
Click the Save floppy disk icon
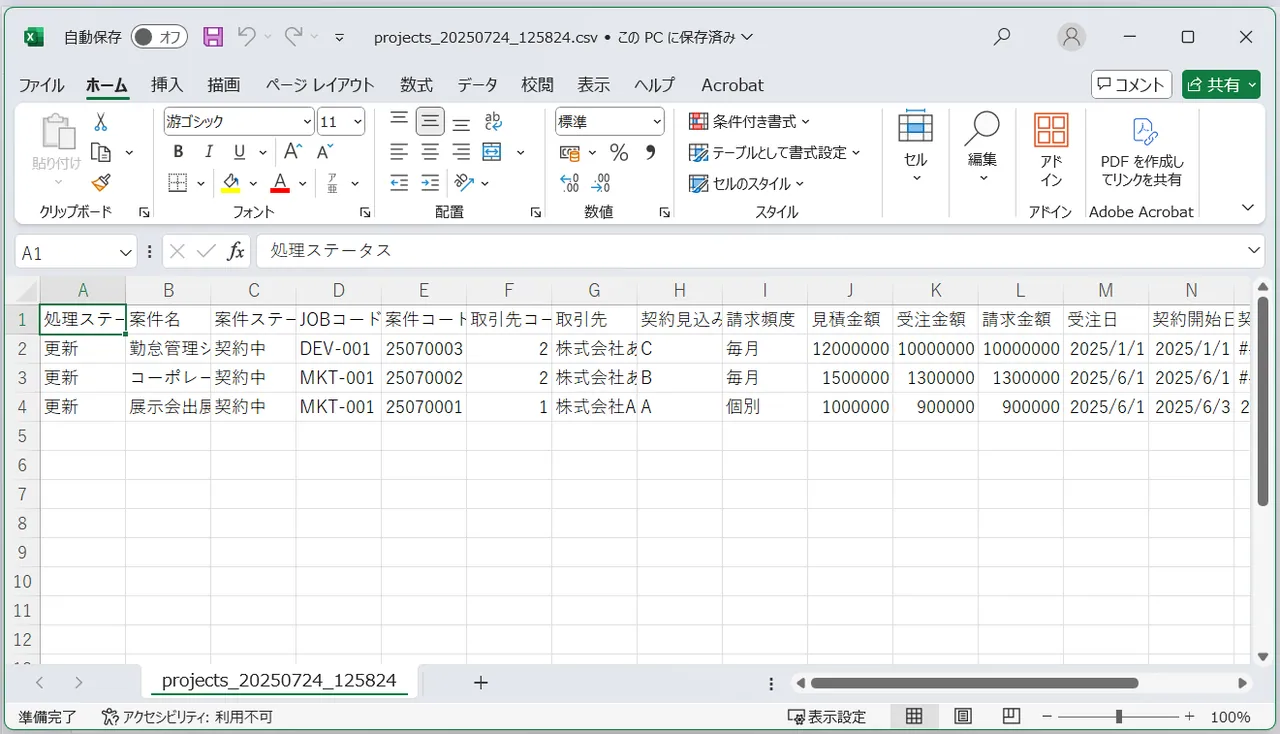coord(213,37)
